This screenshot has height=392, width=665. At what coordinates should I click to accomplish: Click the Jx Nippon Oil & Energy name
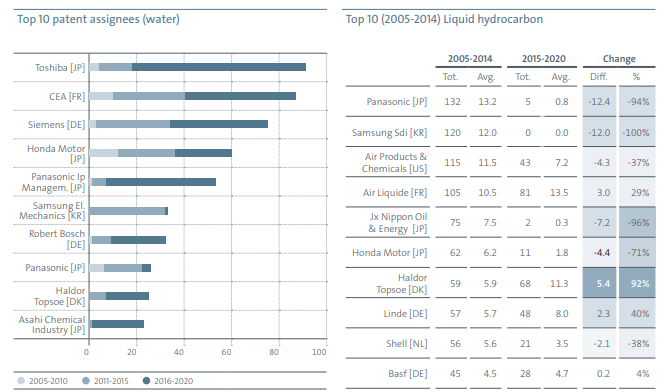[x=398, y=223]
